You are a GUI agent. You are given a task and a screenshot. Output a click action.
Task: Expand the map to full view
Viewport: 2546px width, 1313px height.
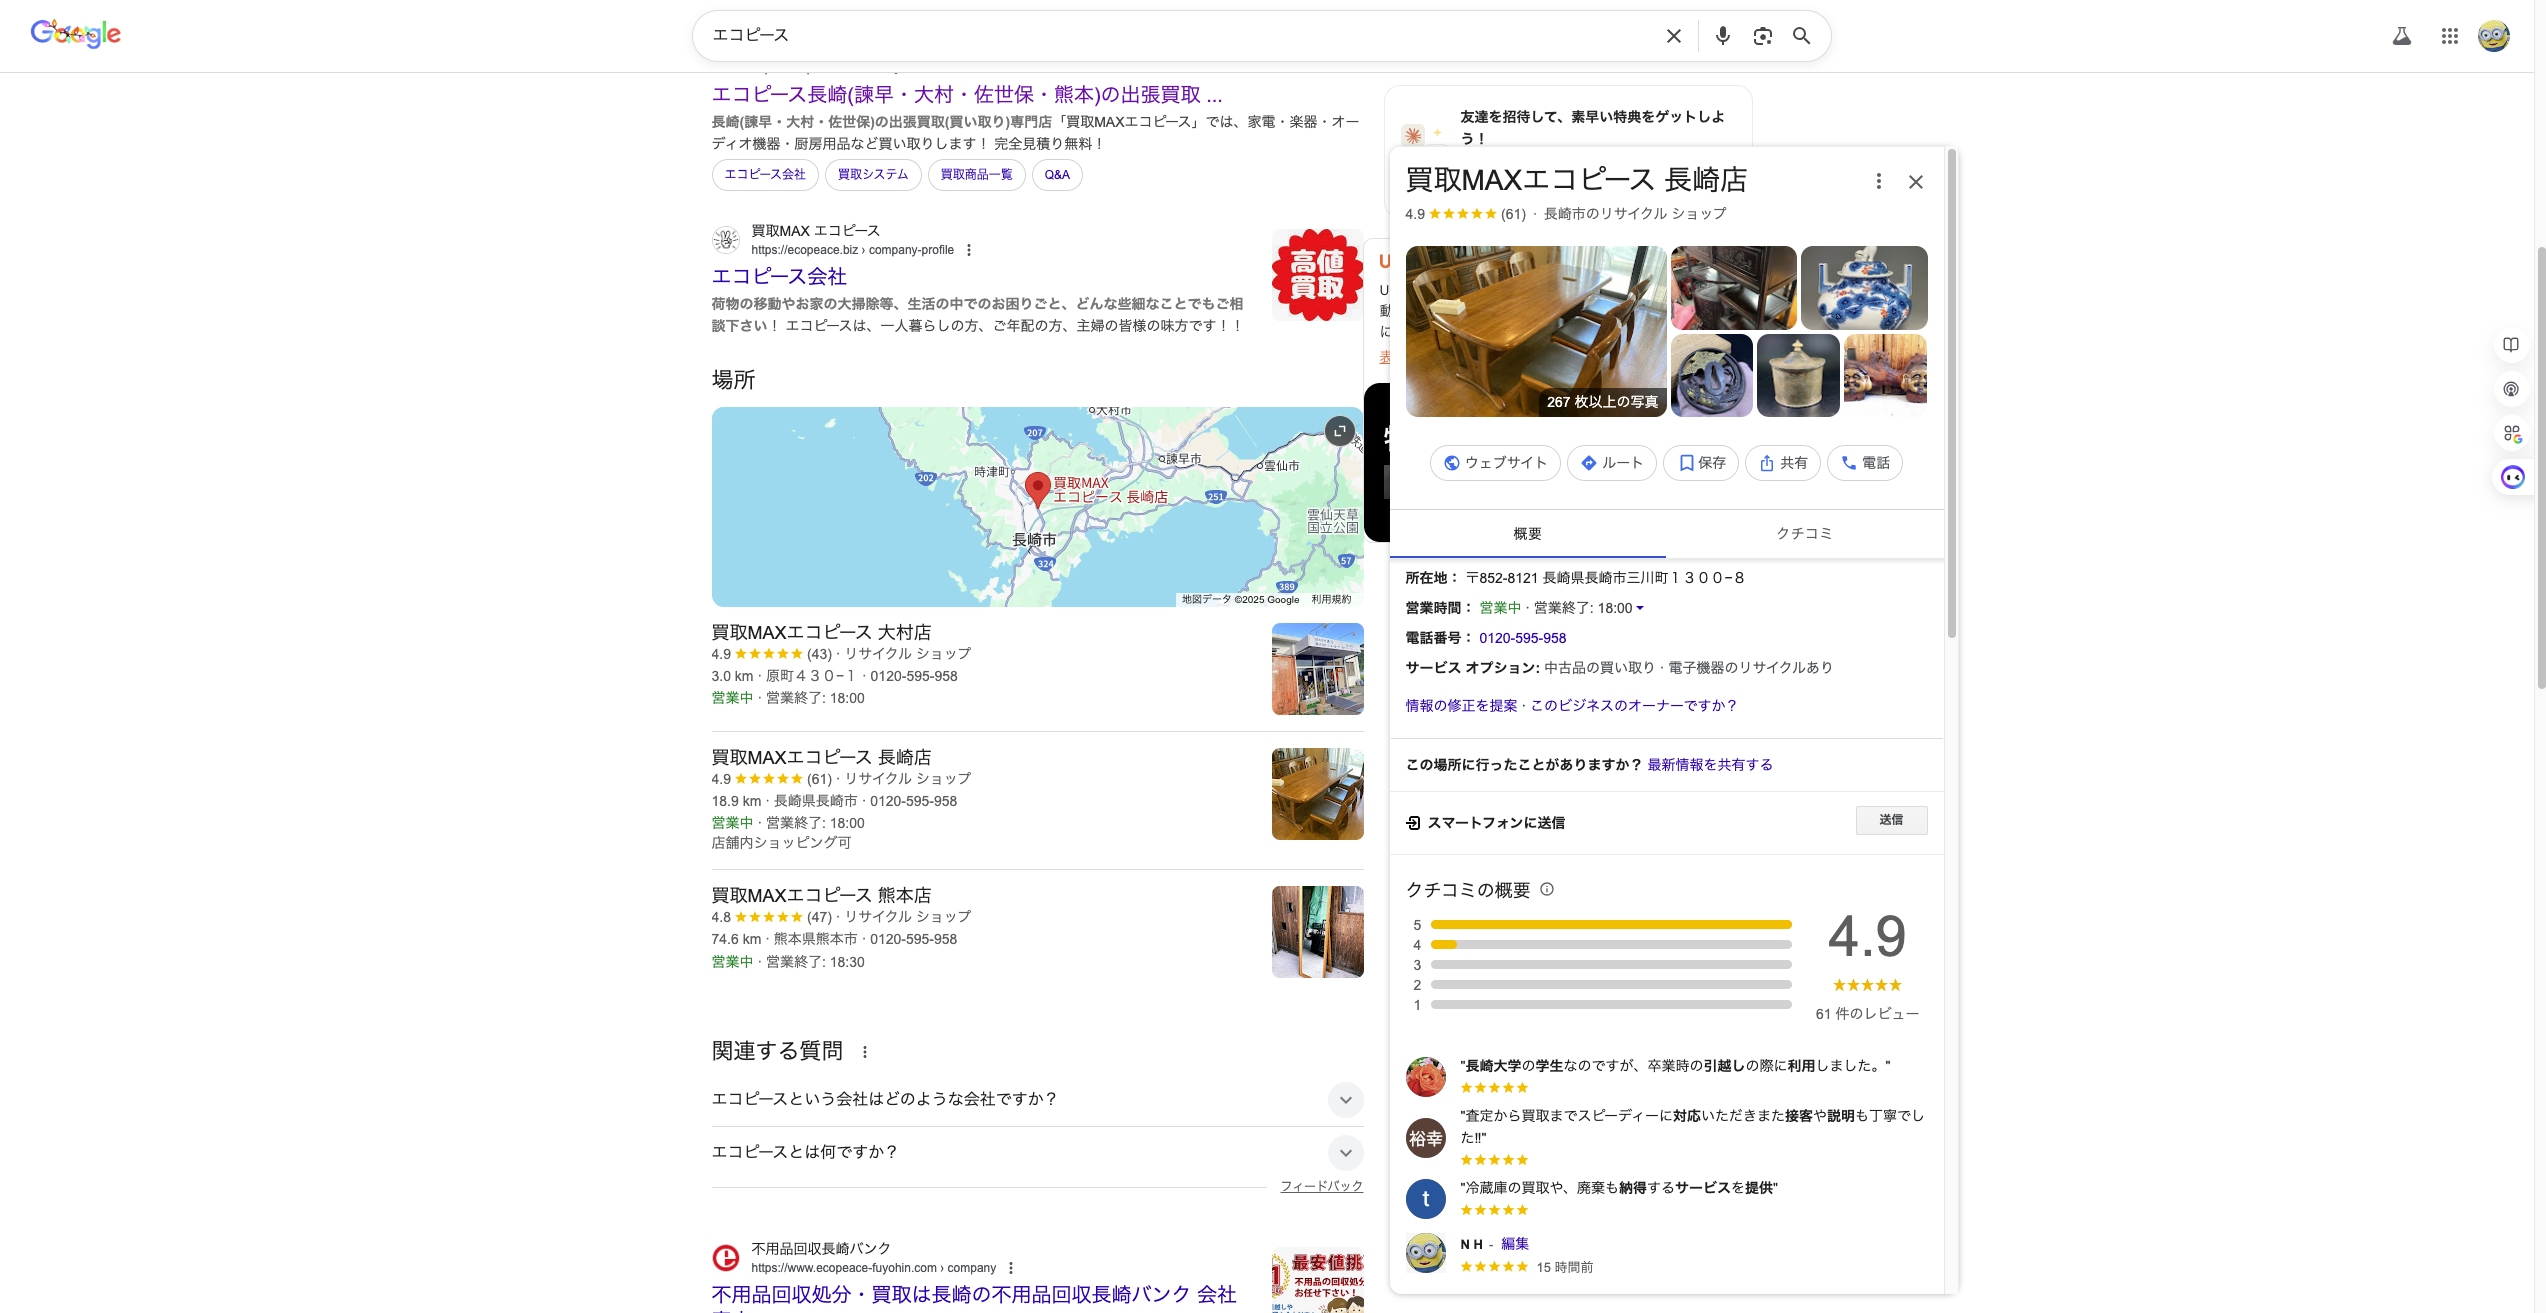coord(1339,431)
